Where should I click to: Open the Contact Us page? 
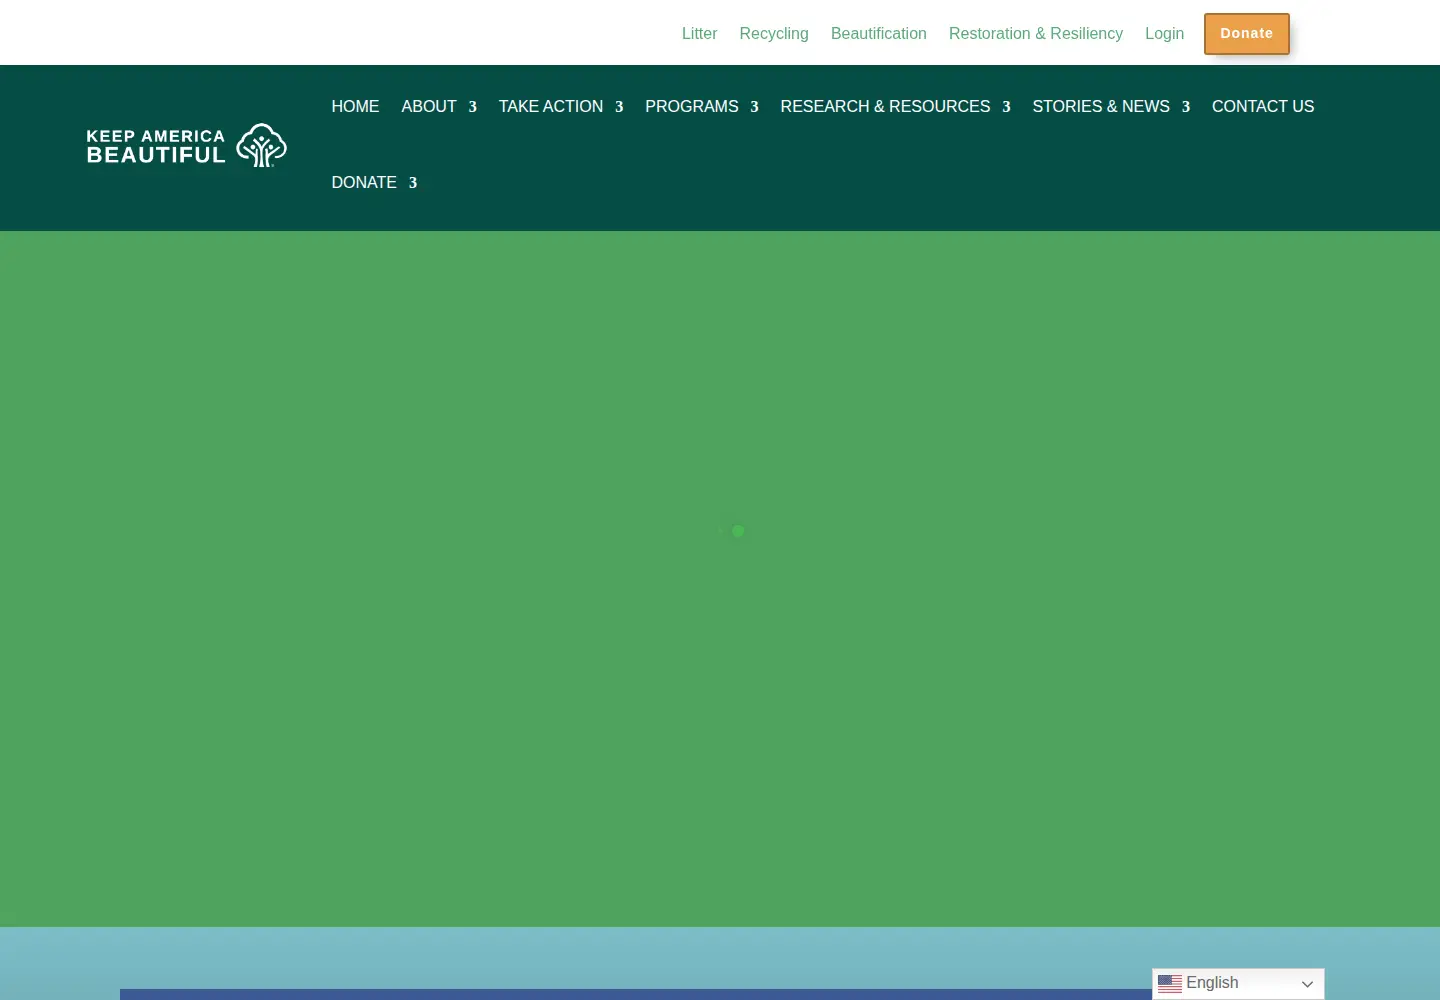pyautogui.click(x=1263, y=106)
